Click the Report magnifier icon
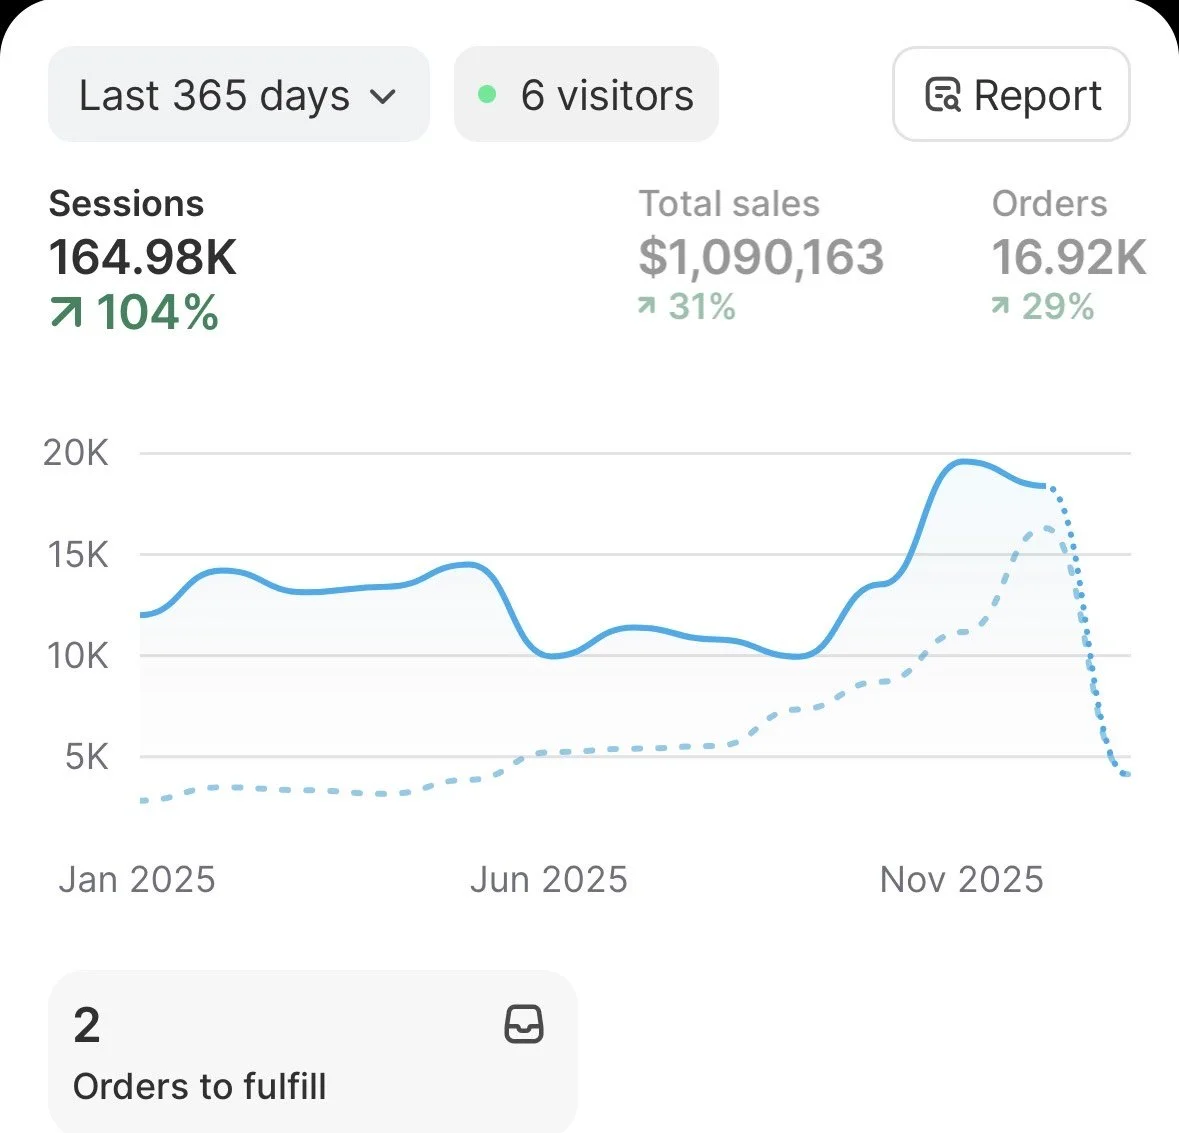Screen dimensions: 1179x1133 (x=941, y=95)
